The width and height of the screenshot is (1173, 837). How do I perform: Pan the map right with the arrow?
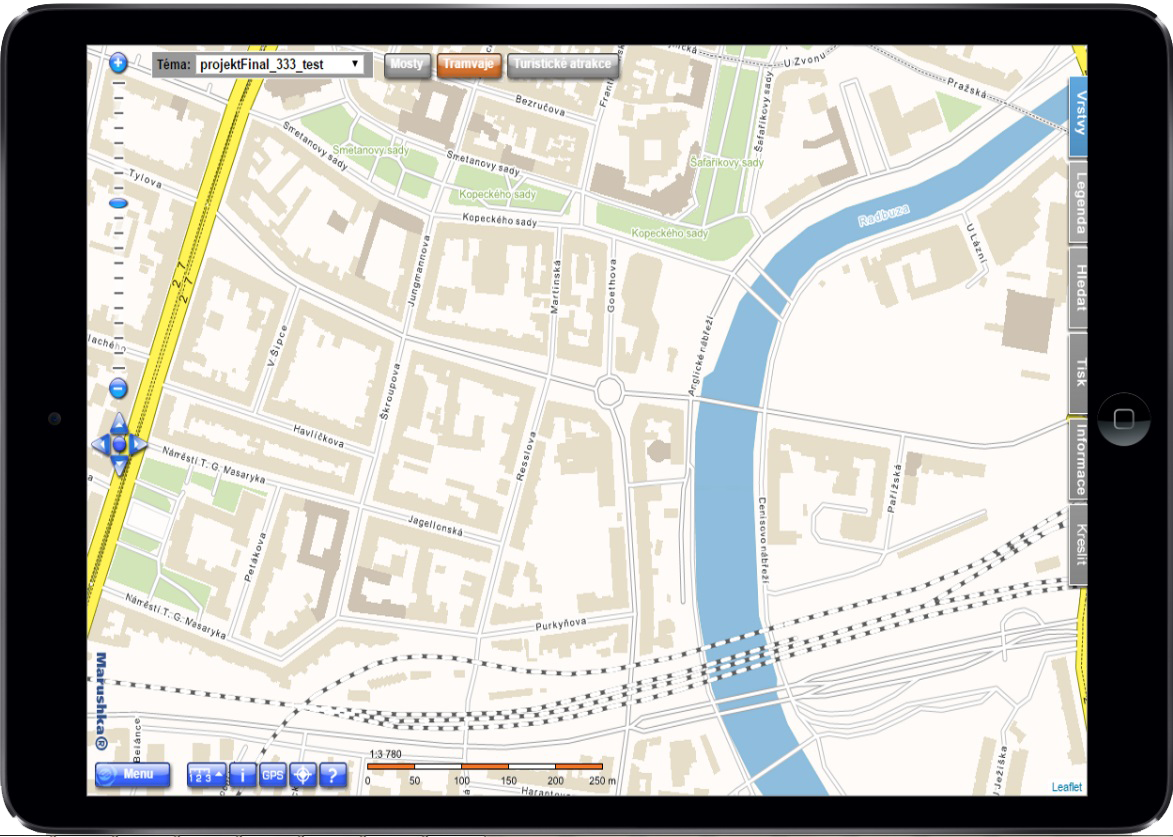coord(140,445)
